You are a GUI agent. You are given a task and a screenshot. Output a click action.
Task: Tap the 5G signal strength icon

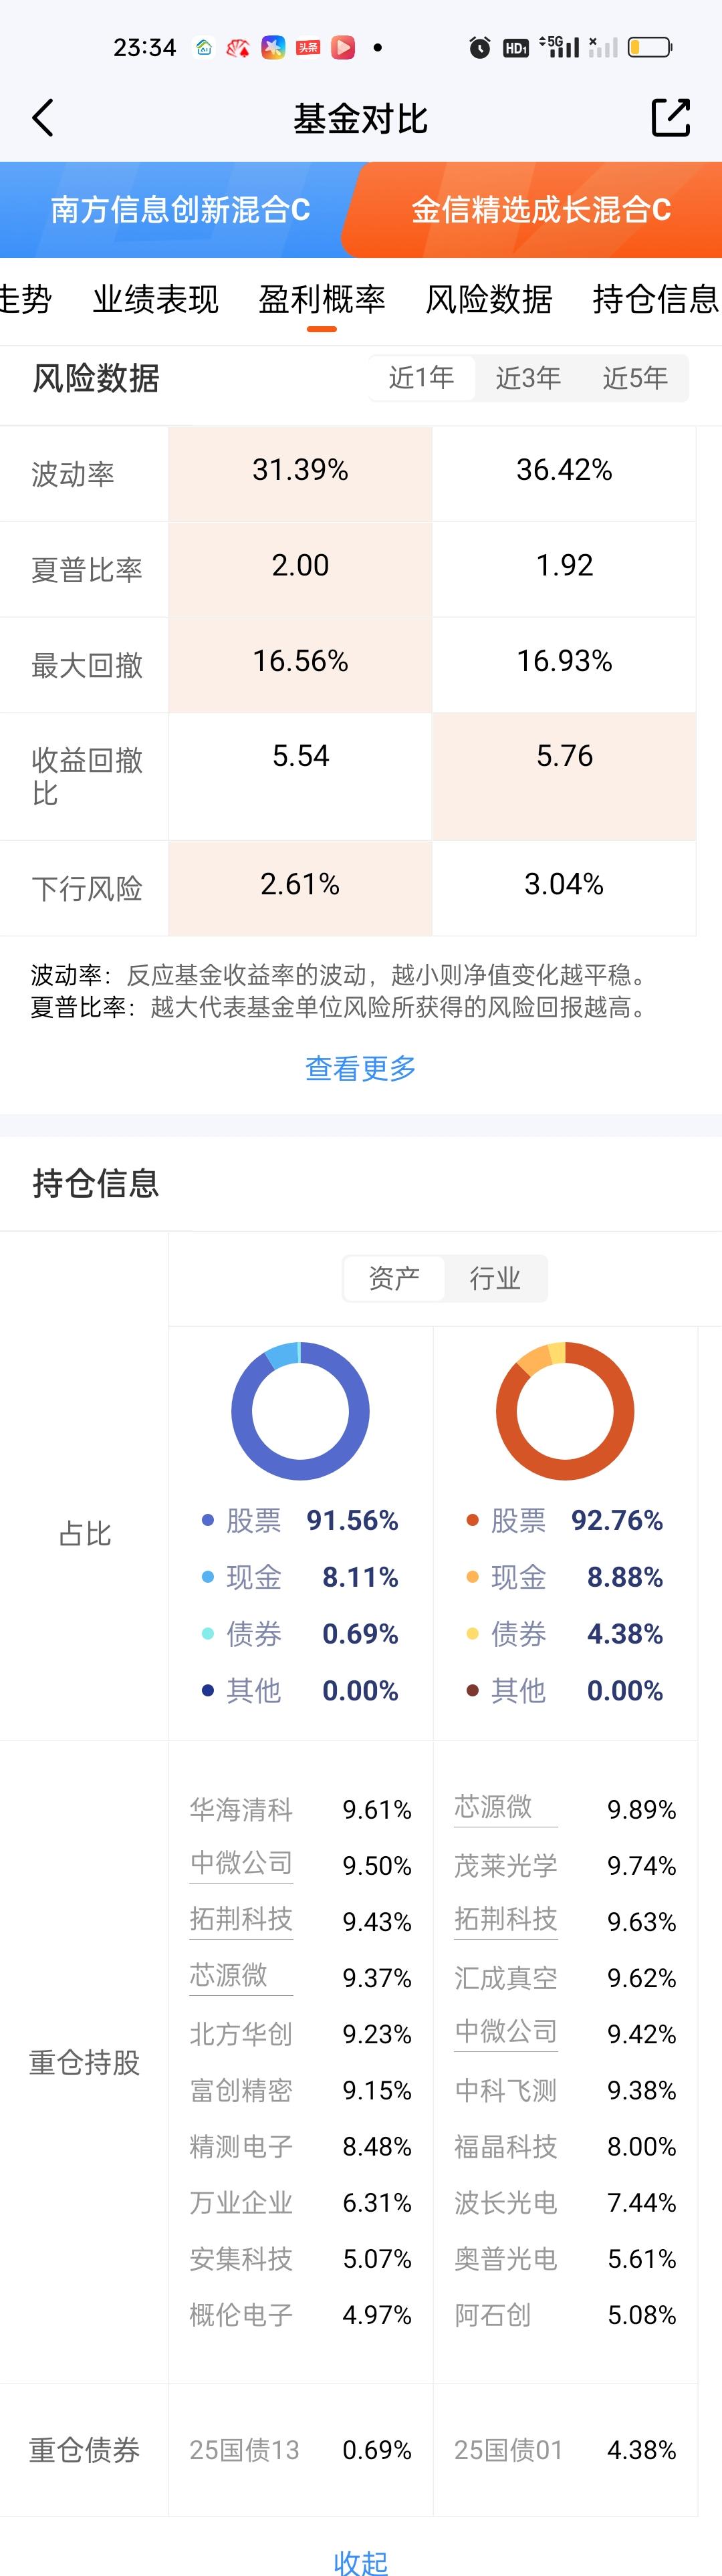click(x=559, y=47)
